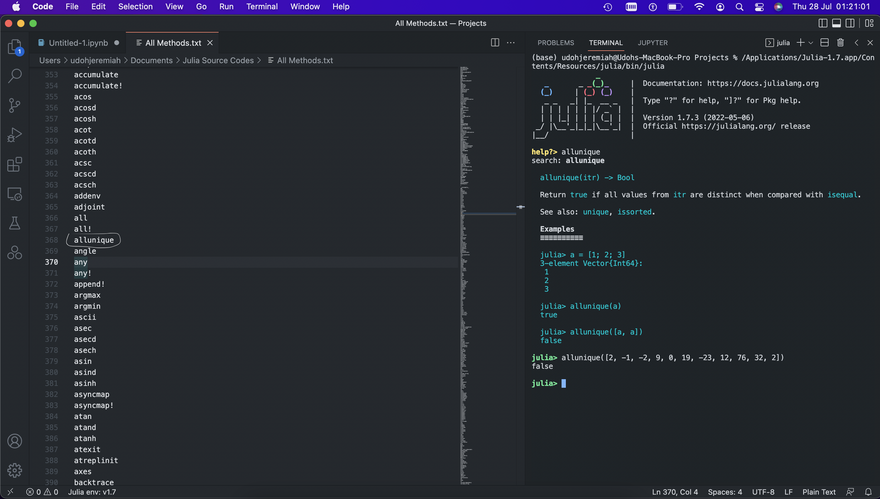
Task: Kill the terminal with trash icon
Action: click(840, 43)
